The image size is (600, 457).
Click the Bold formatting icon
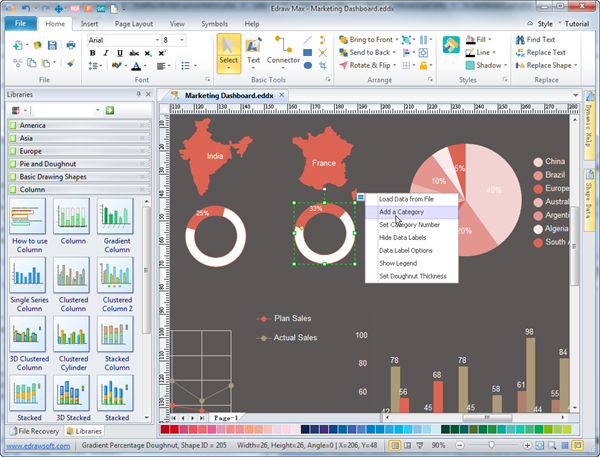point(93,53)
